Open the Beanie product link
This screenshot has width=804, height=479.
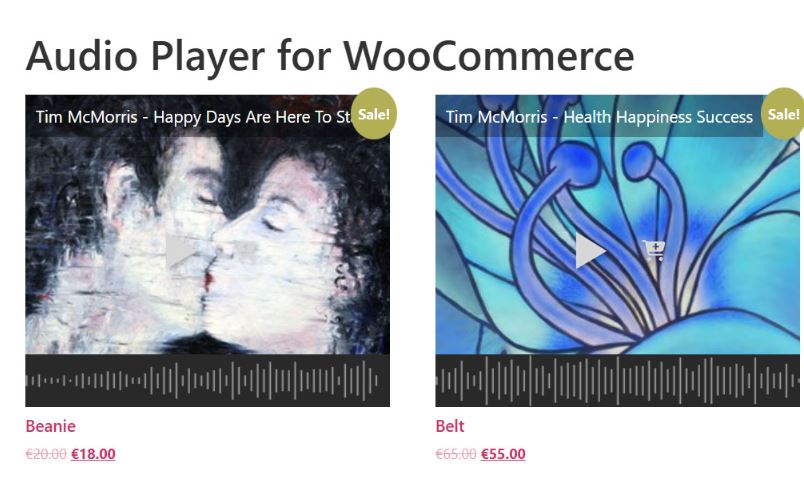click(51, 426)
